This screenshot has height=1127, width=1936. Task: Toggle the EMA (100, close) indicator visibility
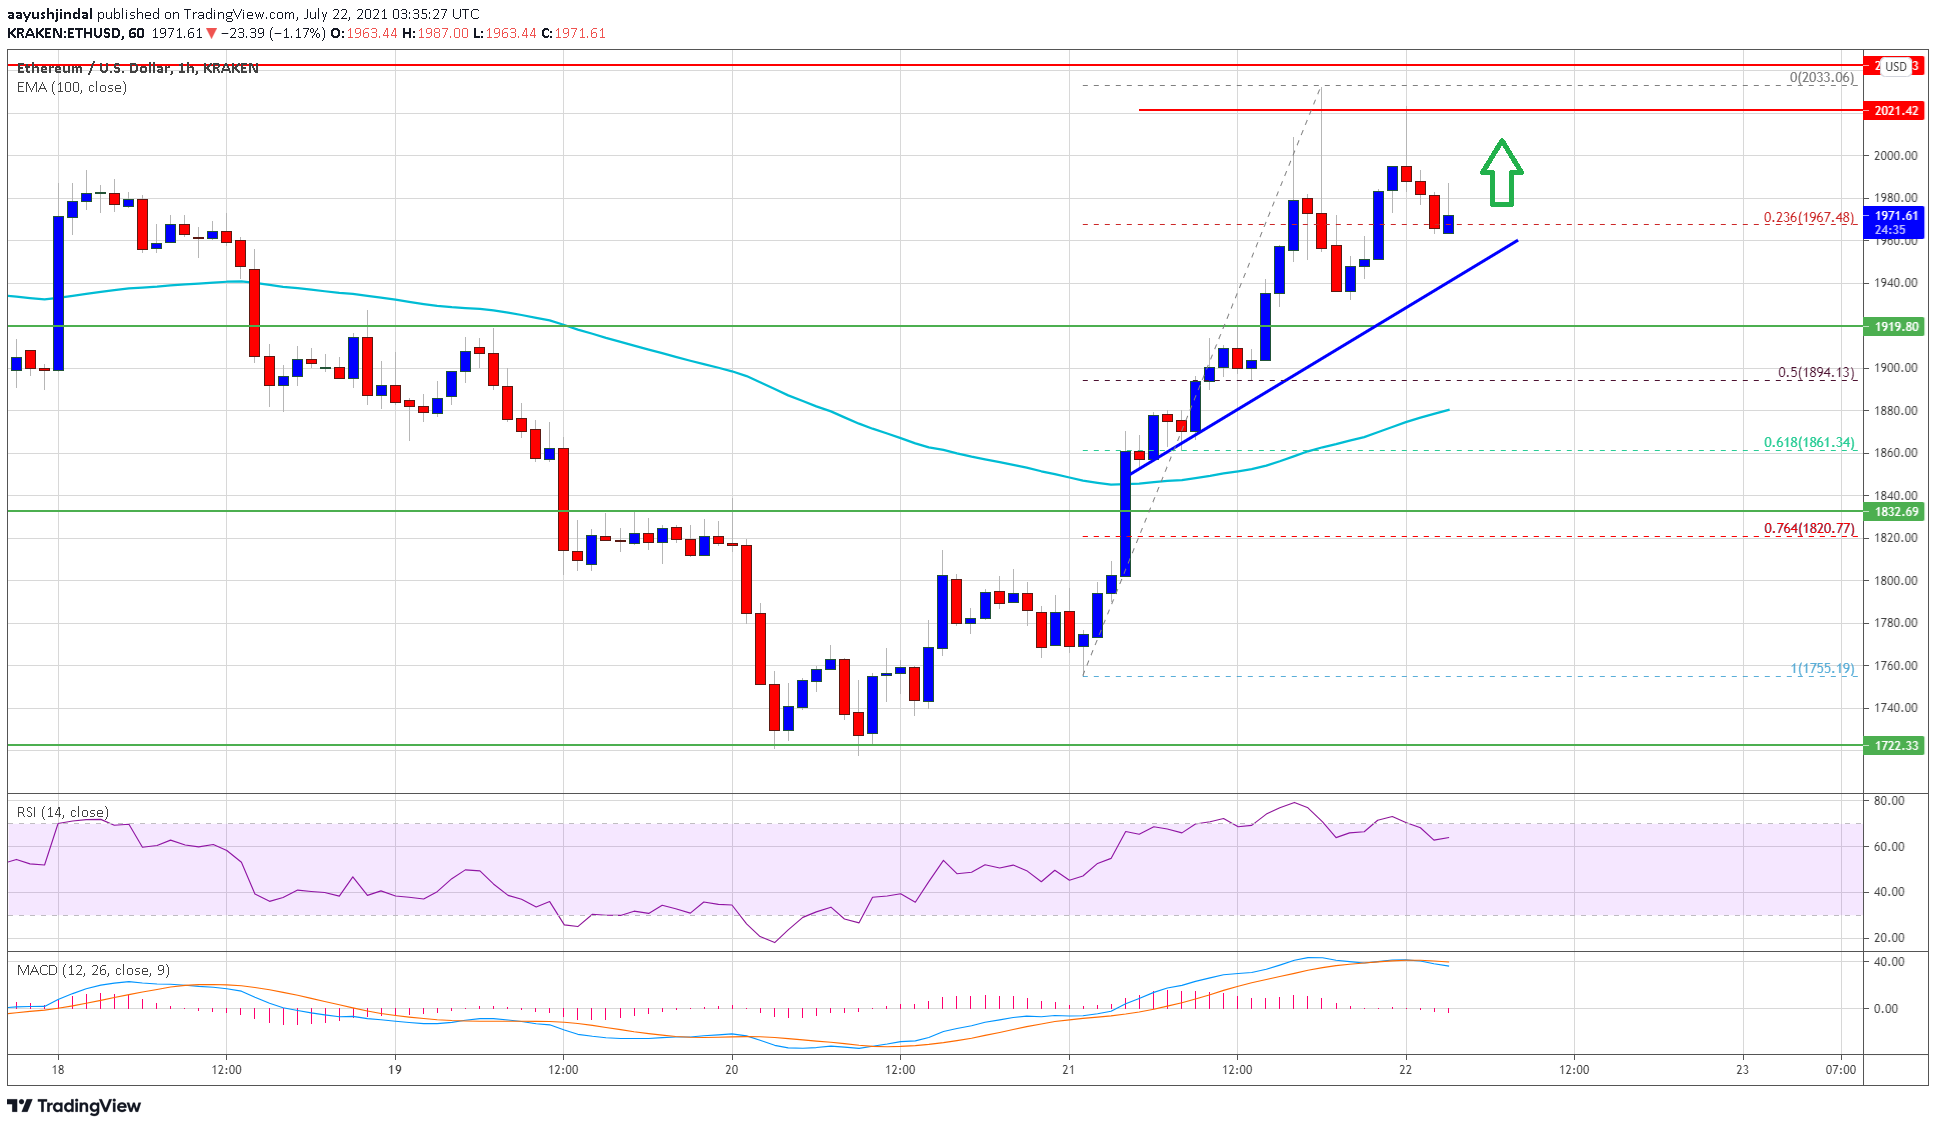pos(71,87)
